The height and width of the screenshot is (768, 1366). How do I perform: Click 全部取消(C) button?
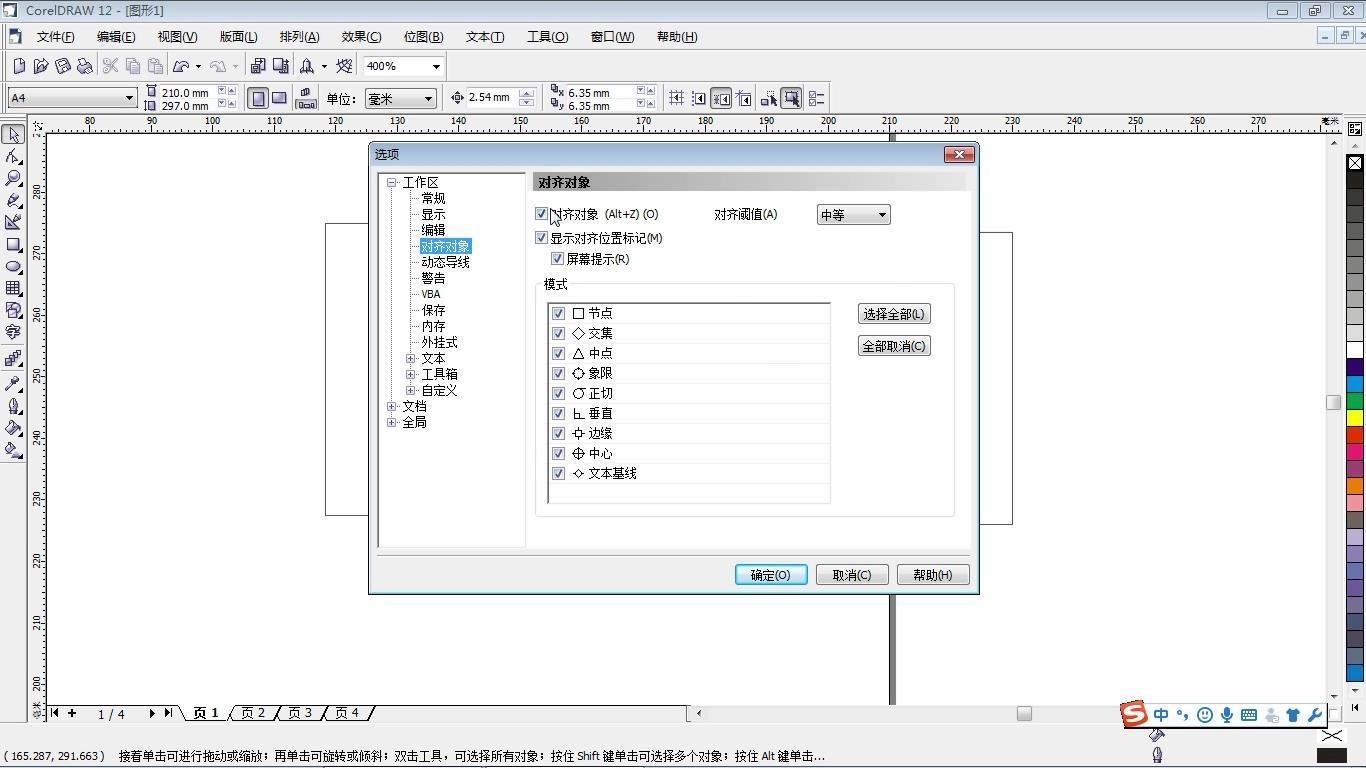click(x=894, y=346)
